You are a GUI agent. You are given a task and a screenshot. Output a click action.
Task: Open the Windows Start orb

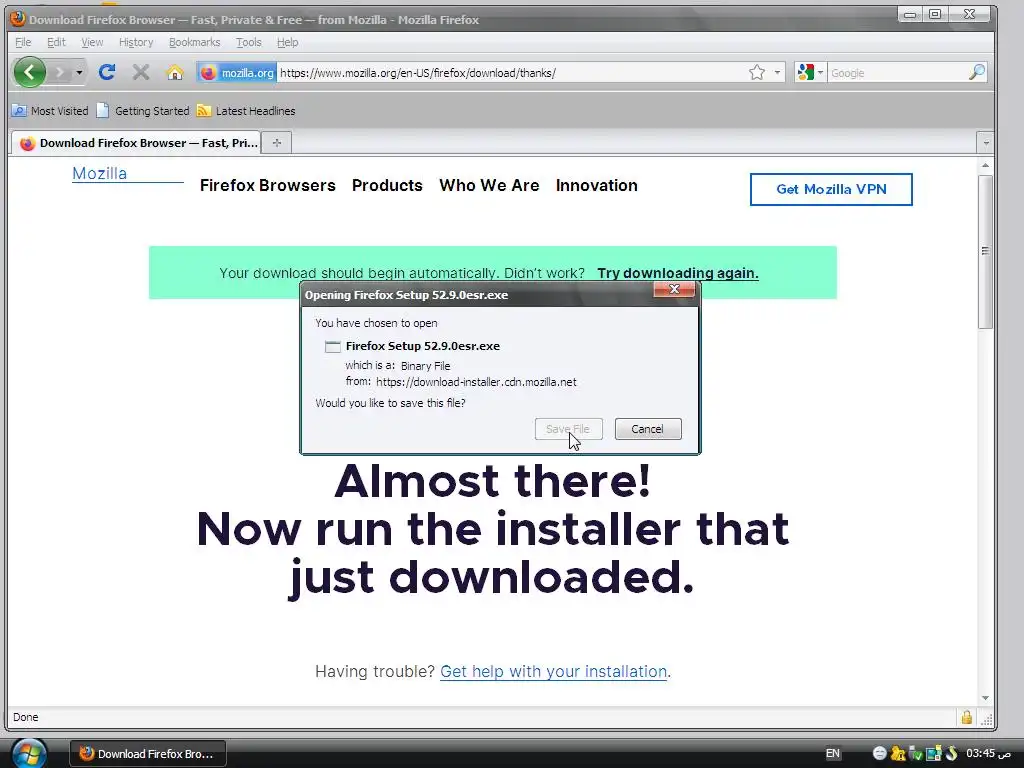pos(29,754)
